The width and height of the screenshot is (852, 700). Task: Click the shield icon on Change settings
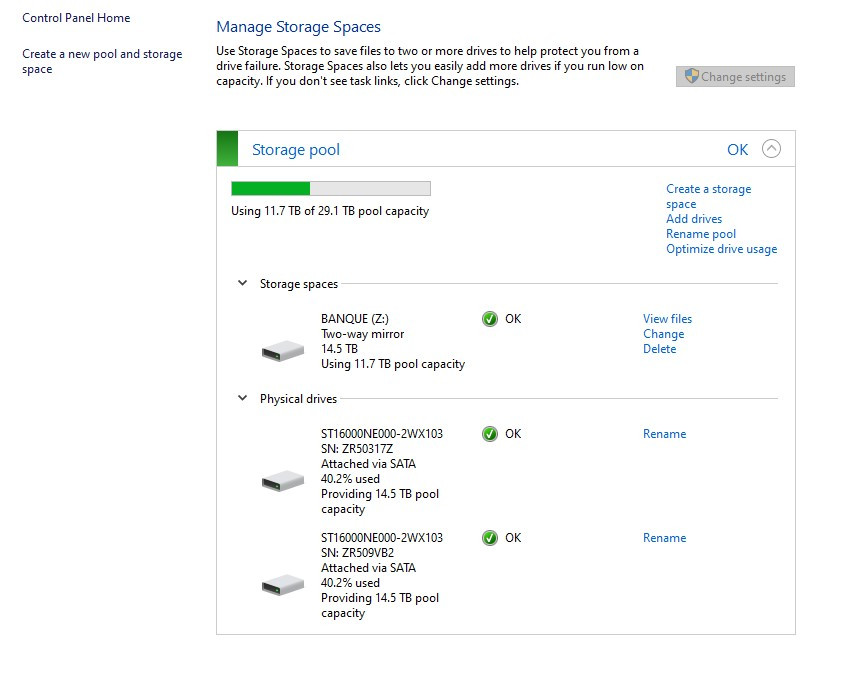[x=690, y=77]
